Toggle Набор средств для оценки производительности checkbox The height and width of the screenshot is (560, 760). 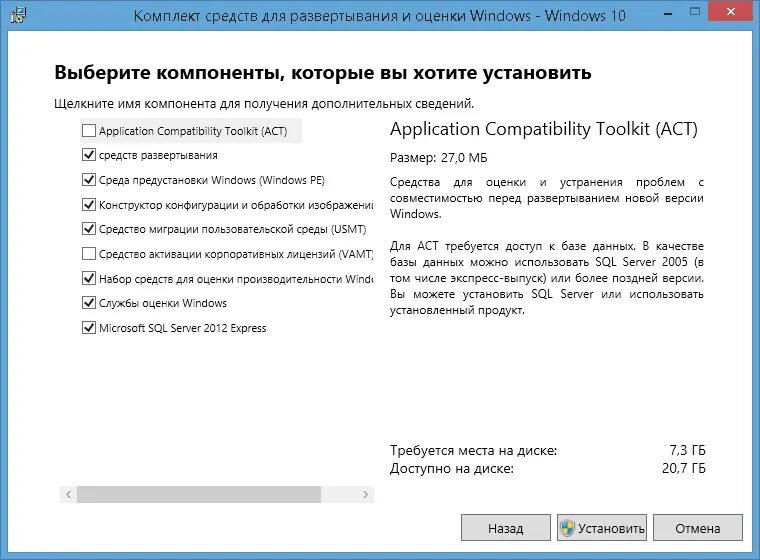click(x=89, y=279)
